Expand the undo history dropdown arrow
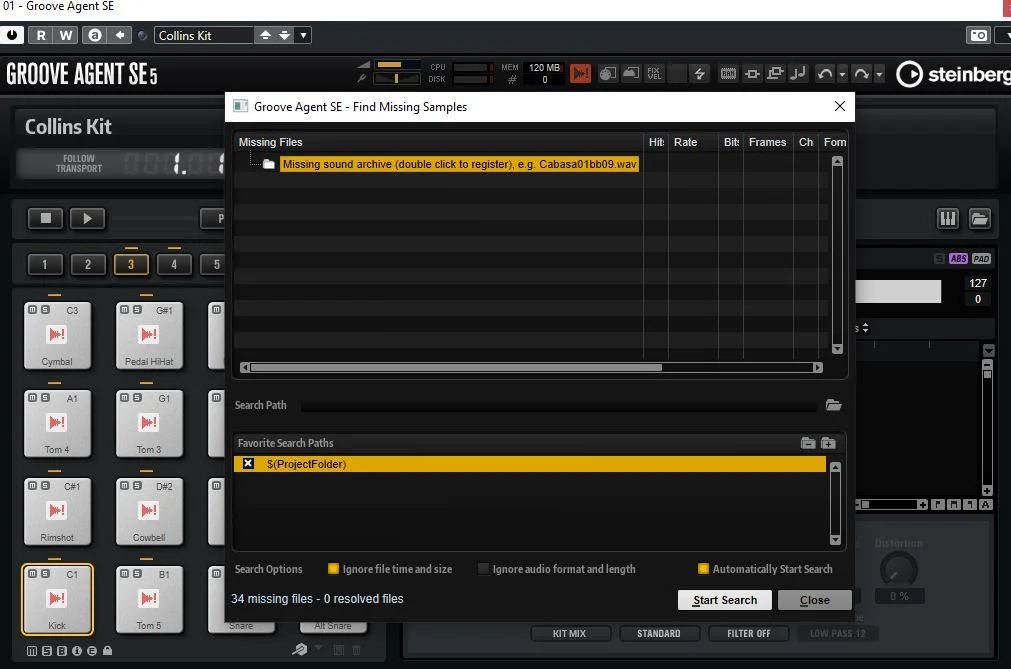 click(842, 74)
